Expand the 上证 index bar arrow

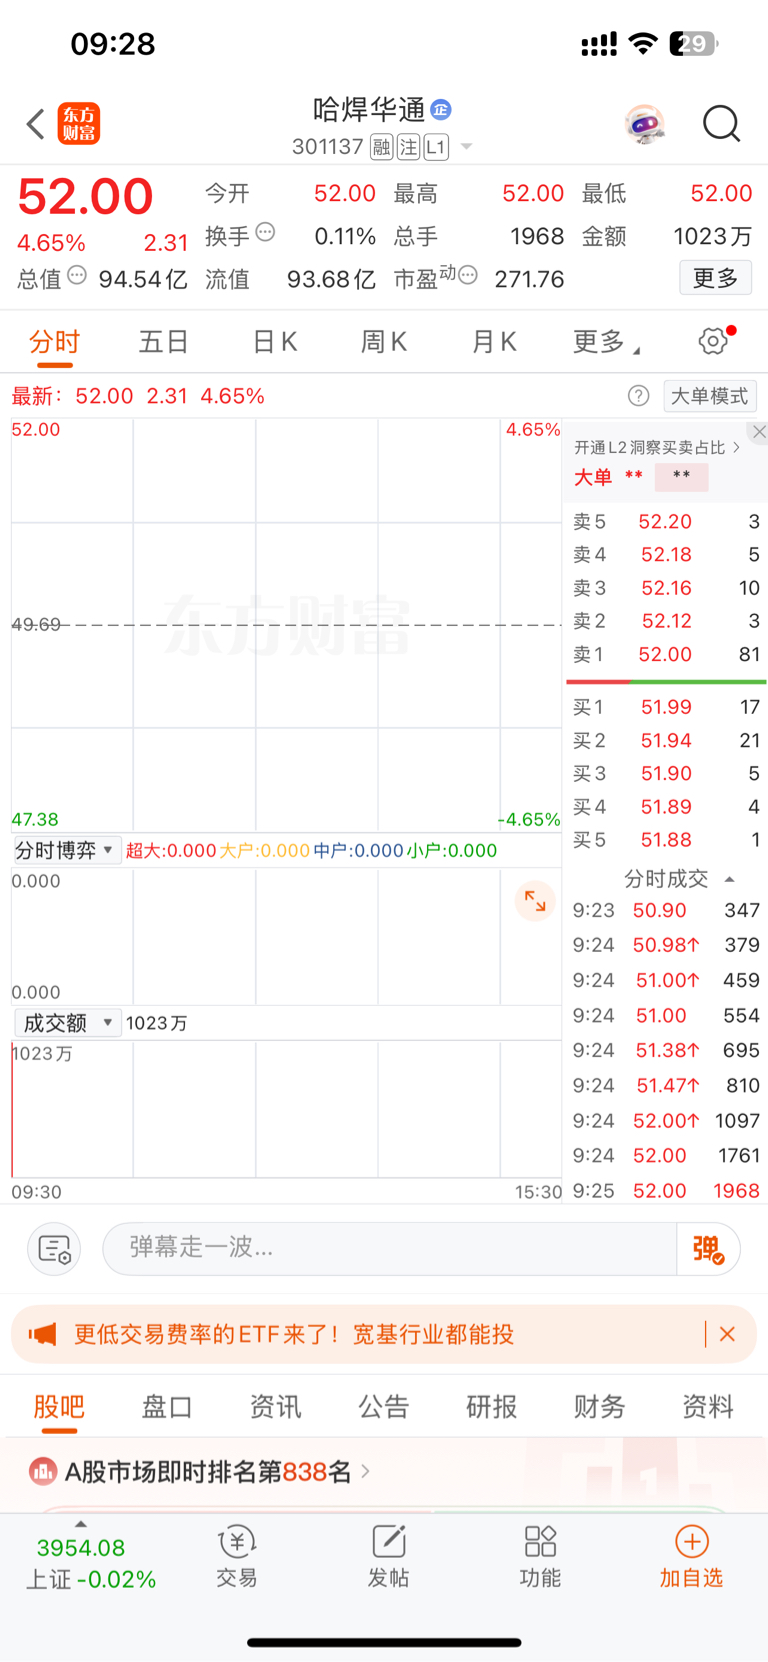81,1523
